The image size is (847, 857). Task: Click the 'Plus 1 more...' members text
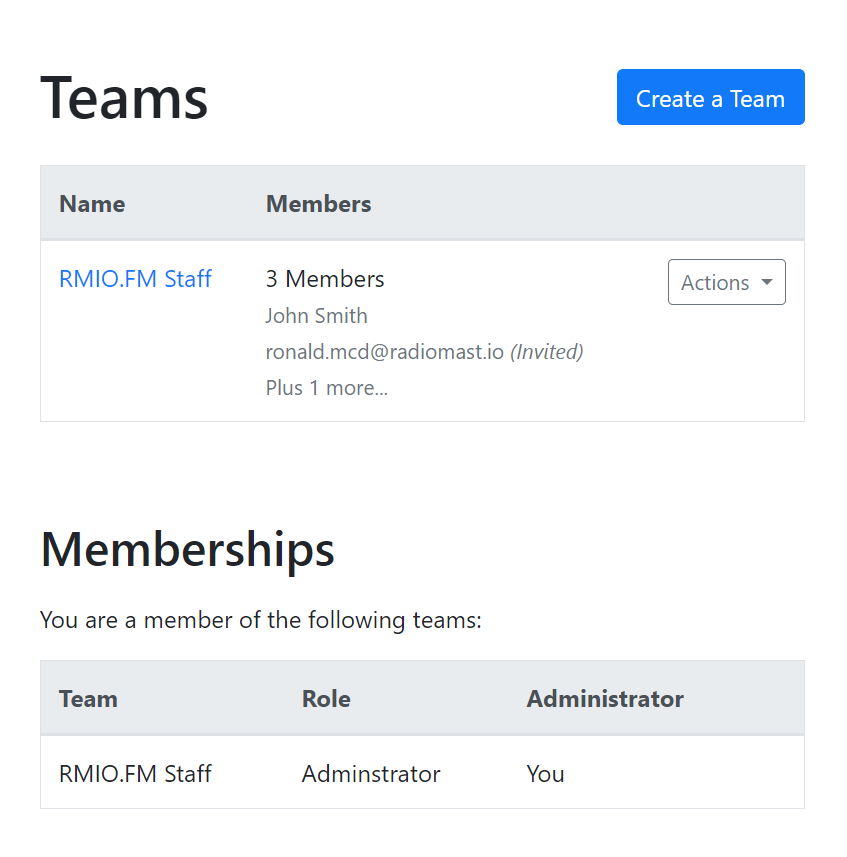pyautogui.click(x=326, y=388)
